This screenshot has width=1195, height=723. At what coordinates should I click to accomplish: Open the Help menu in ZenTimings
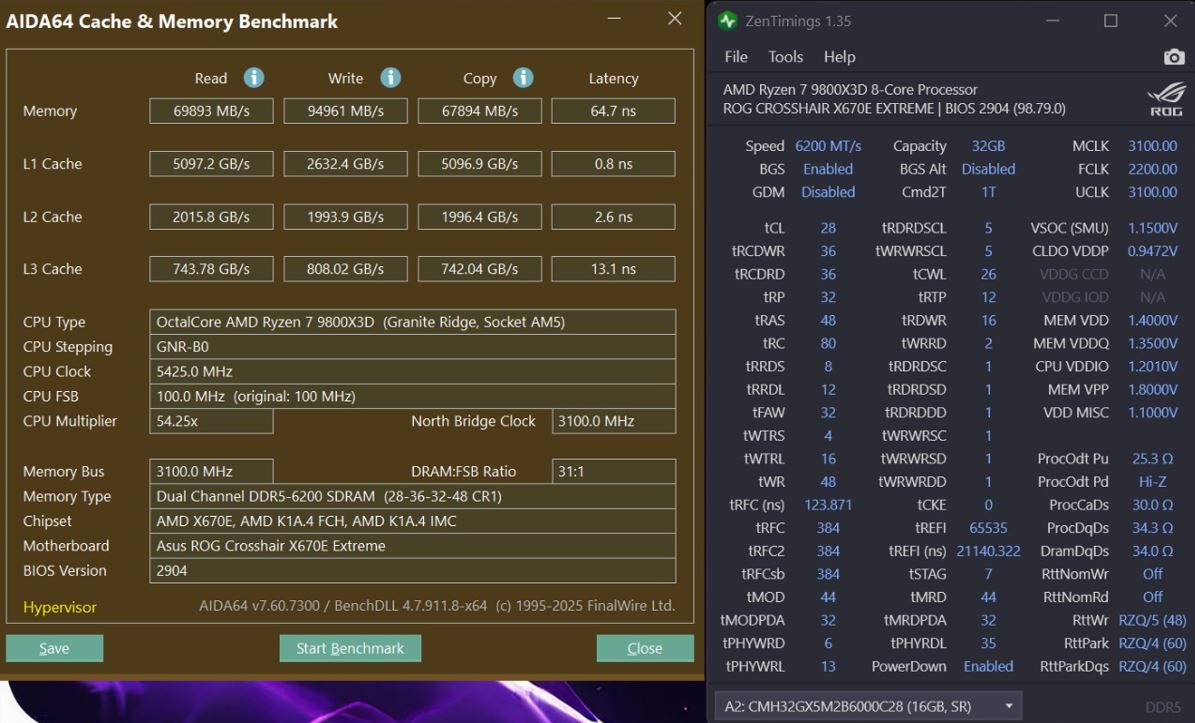pos(839,57)
